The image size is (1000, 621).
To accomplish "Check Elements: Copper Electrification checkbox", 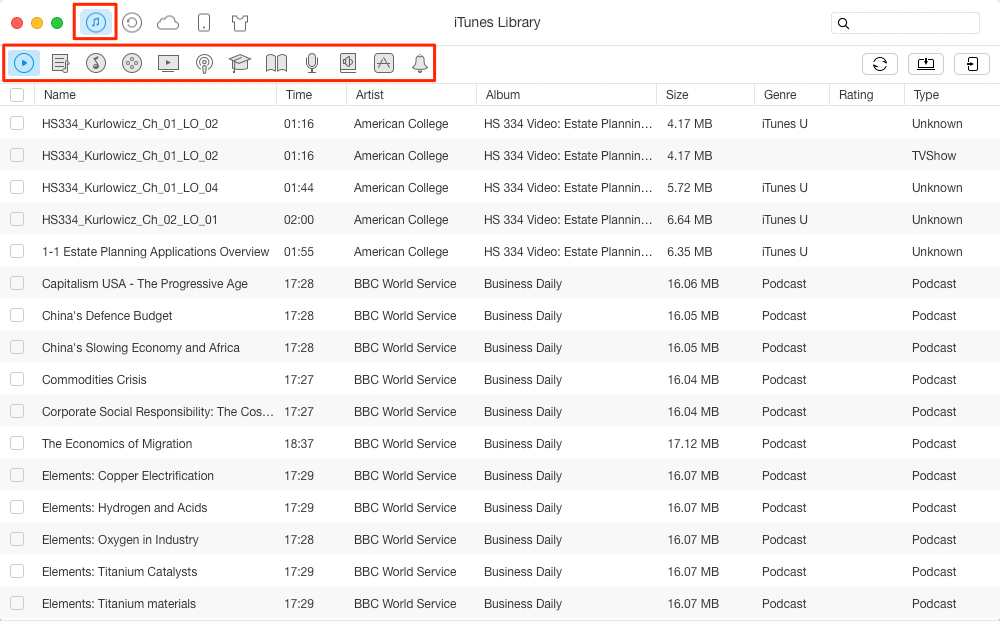I will click(x=17, y=475).
